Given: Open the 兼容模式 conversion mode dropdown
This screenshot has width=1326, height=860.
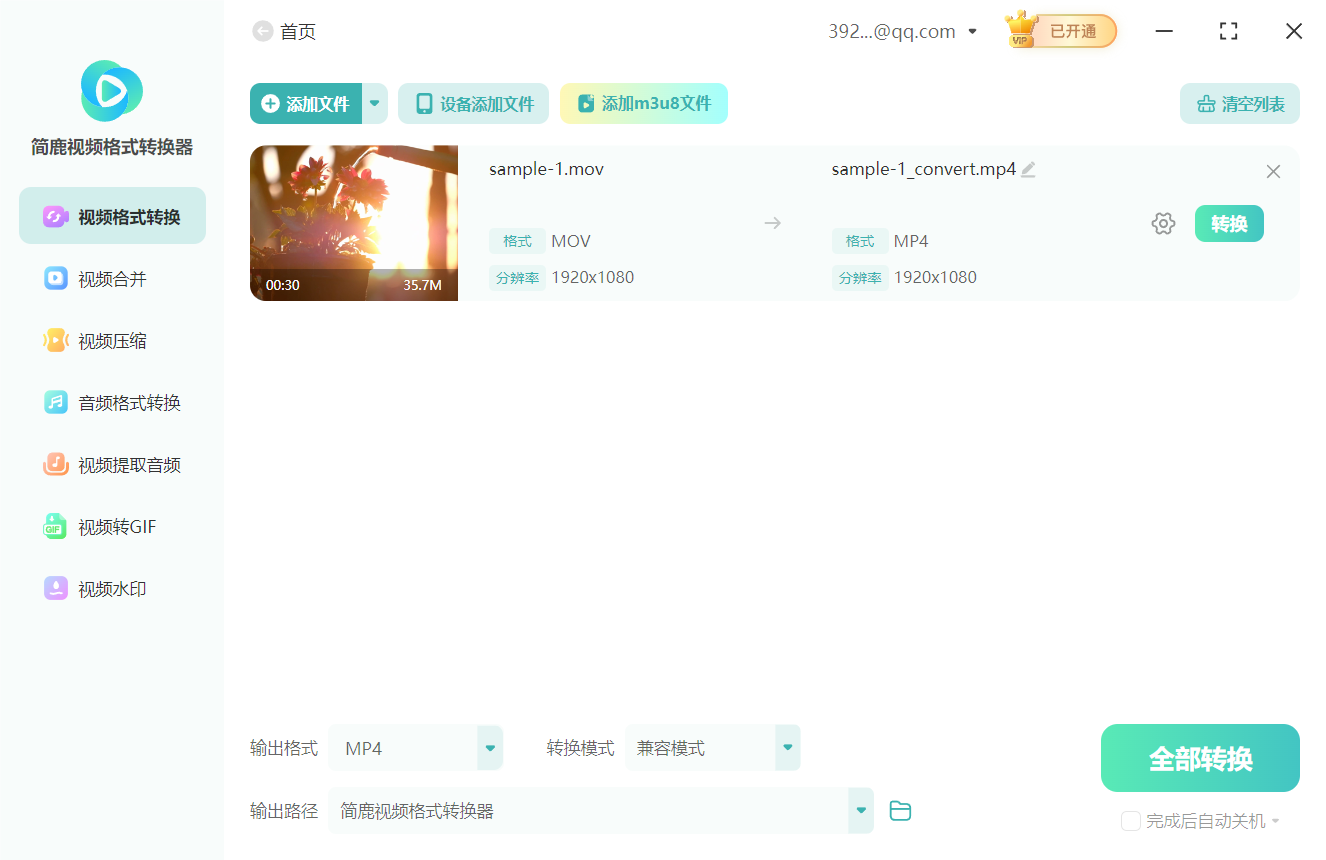Looking at the screenshot, I should coord(787,747).
